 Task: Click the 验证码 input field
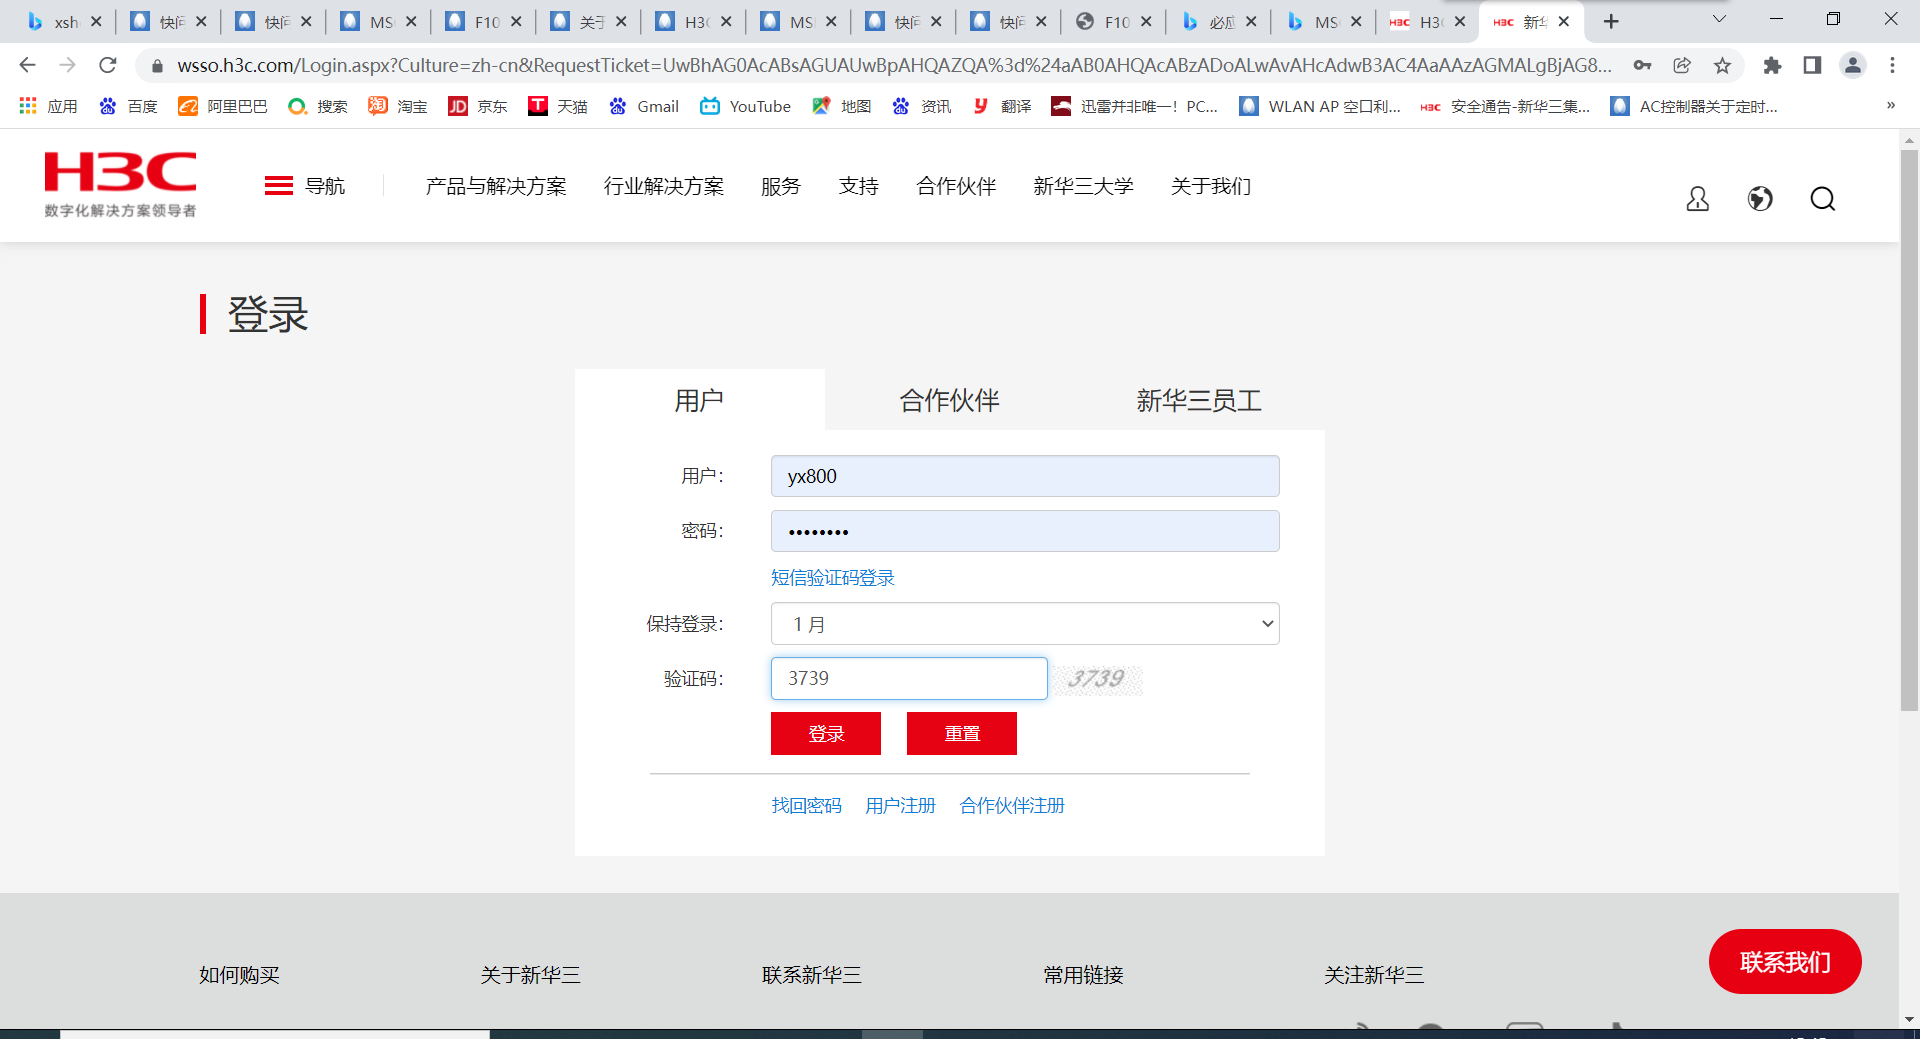tap(909, 678)
